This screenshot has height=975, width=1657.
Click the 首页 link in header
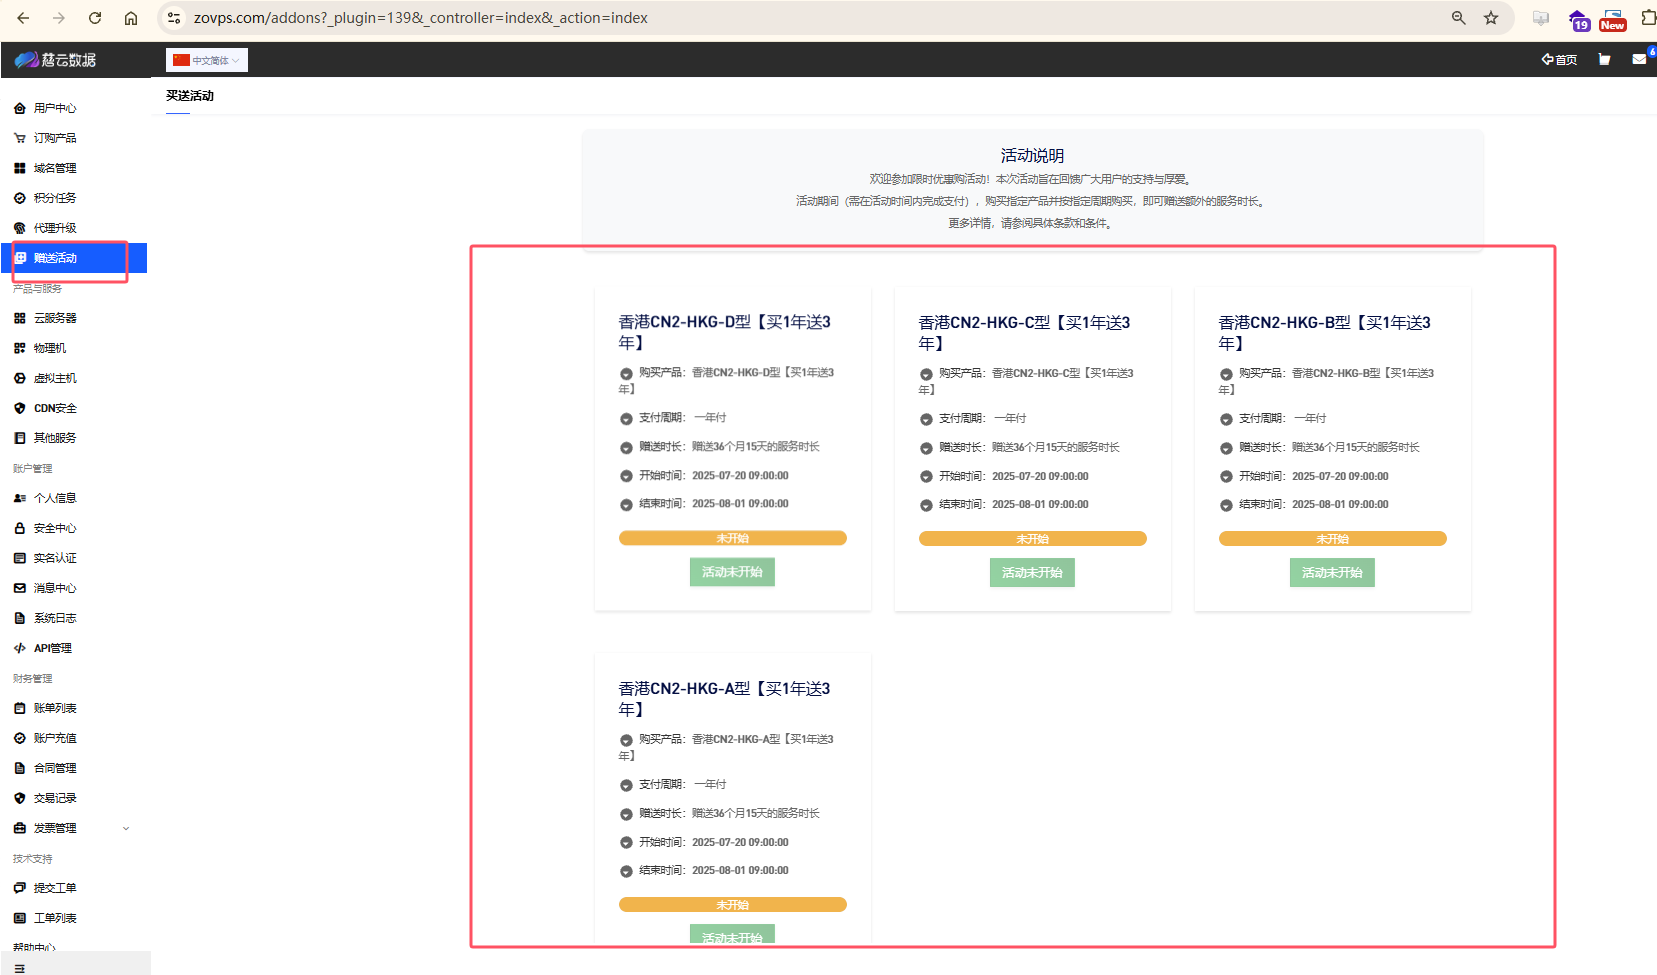click(1559, 60)
